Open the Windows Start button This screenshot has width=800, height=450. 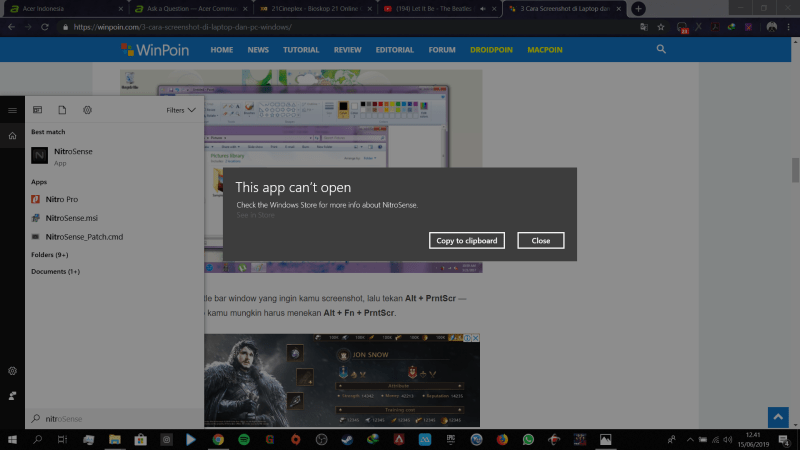(12, 439)
